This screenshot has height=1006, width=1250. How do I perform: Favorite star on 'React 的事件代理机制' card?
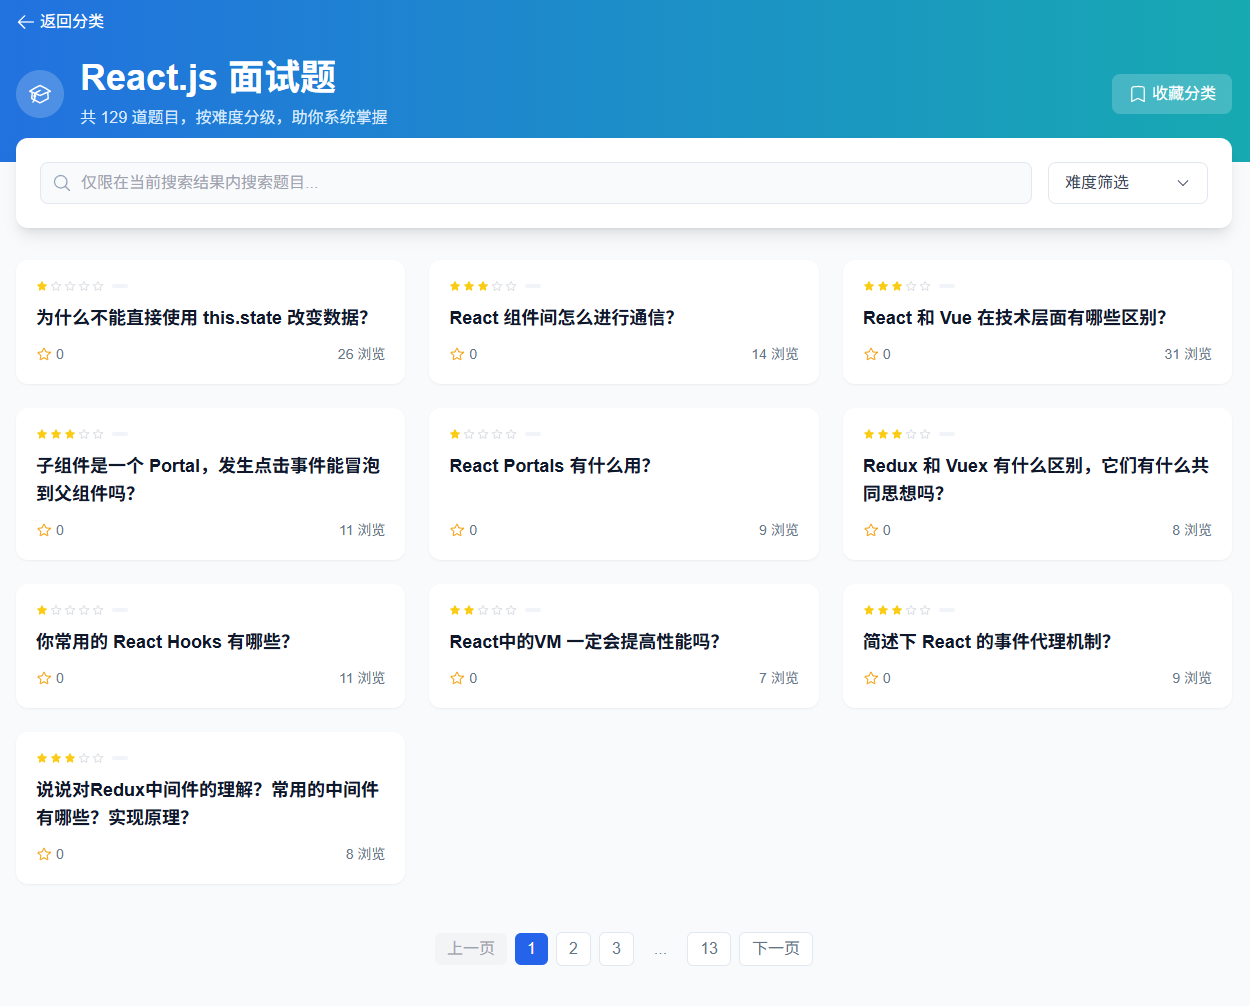(871, 678)
